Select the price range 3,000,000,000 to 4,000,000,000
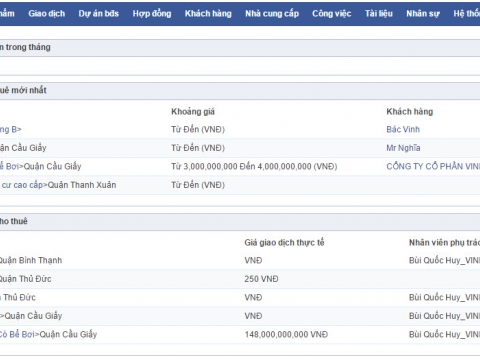This screenshot has width=480, height=360. 254,166
